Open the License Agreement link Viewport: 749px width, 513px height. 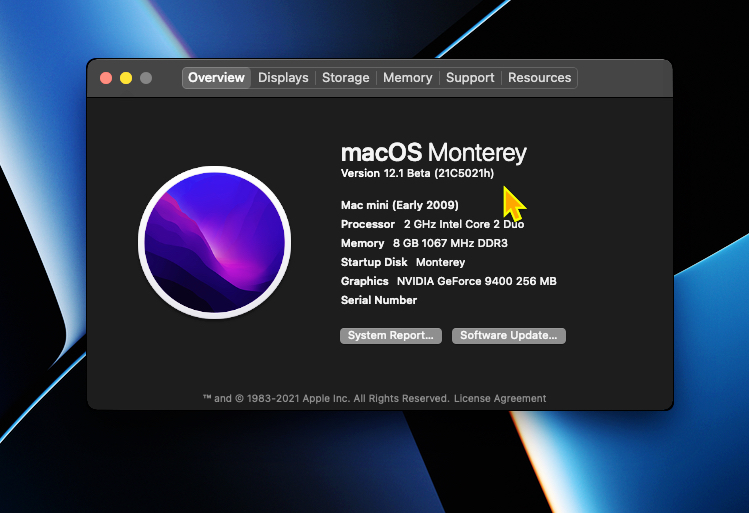[x=500, y=398]
